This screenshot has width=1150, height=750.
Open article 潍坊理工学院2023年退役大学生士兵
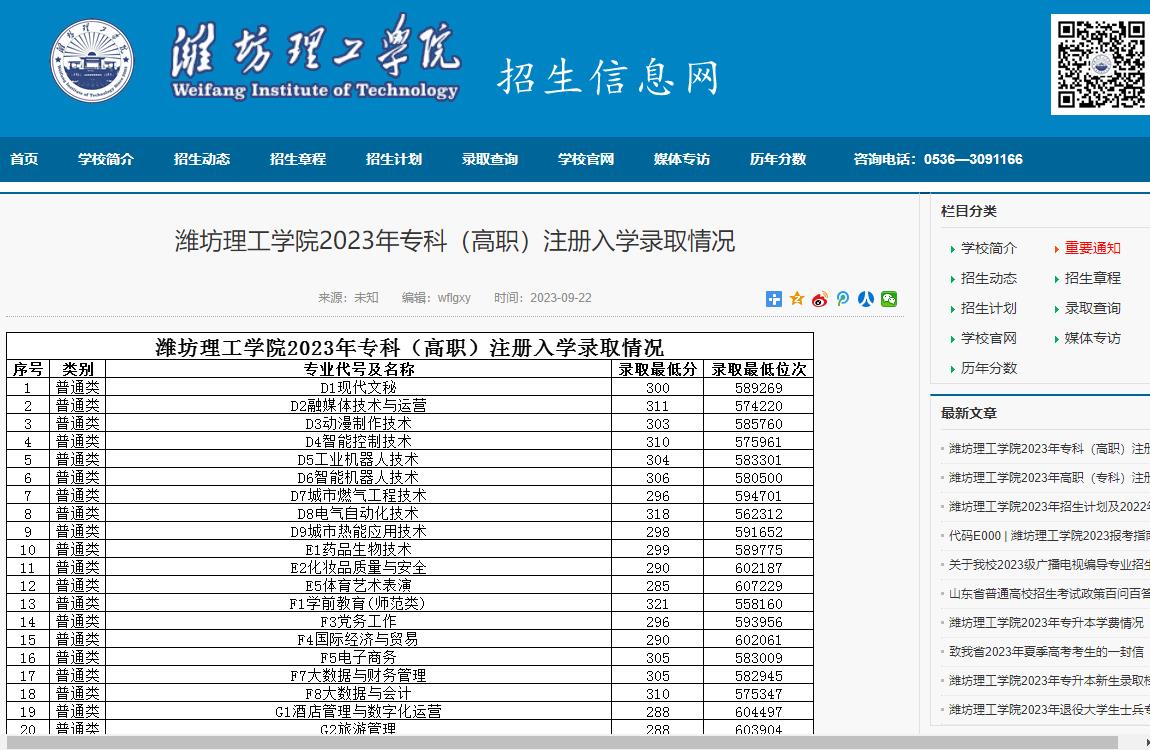pos(1050,710)
